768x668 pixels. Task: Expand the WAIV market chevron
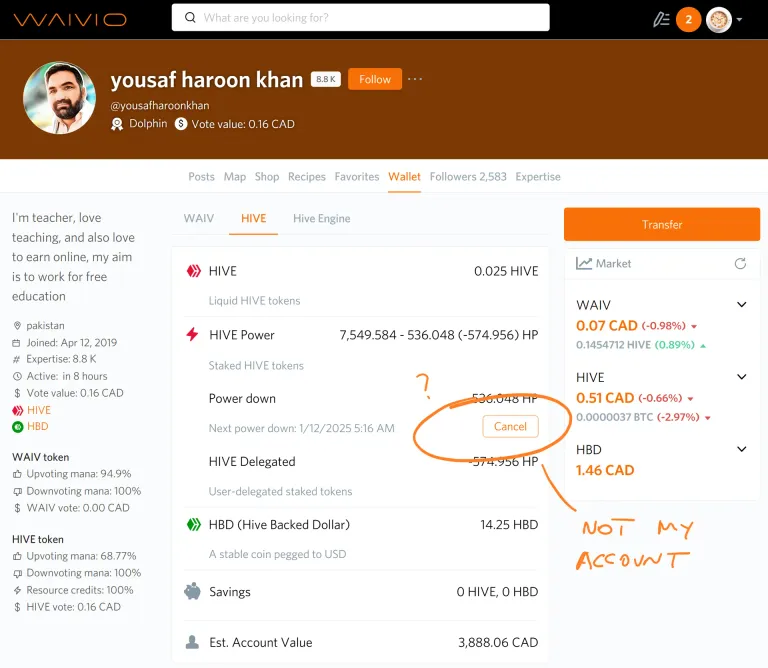click(742, 305)
